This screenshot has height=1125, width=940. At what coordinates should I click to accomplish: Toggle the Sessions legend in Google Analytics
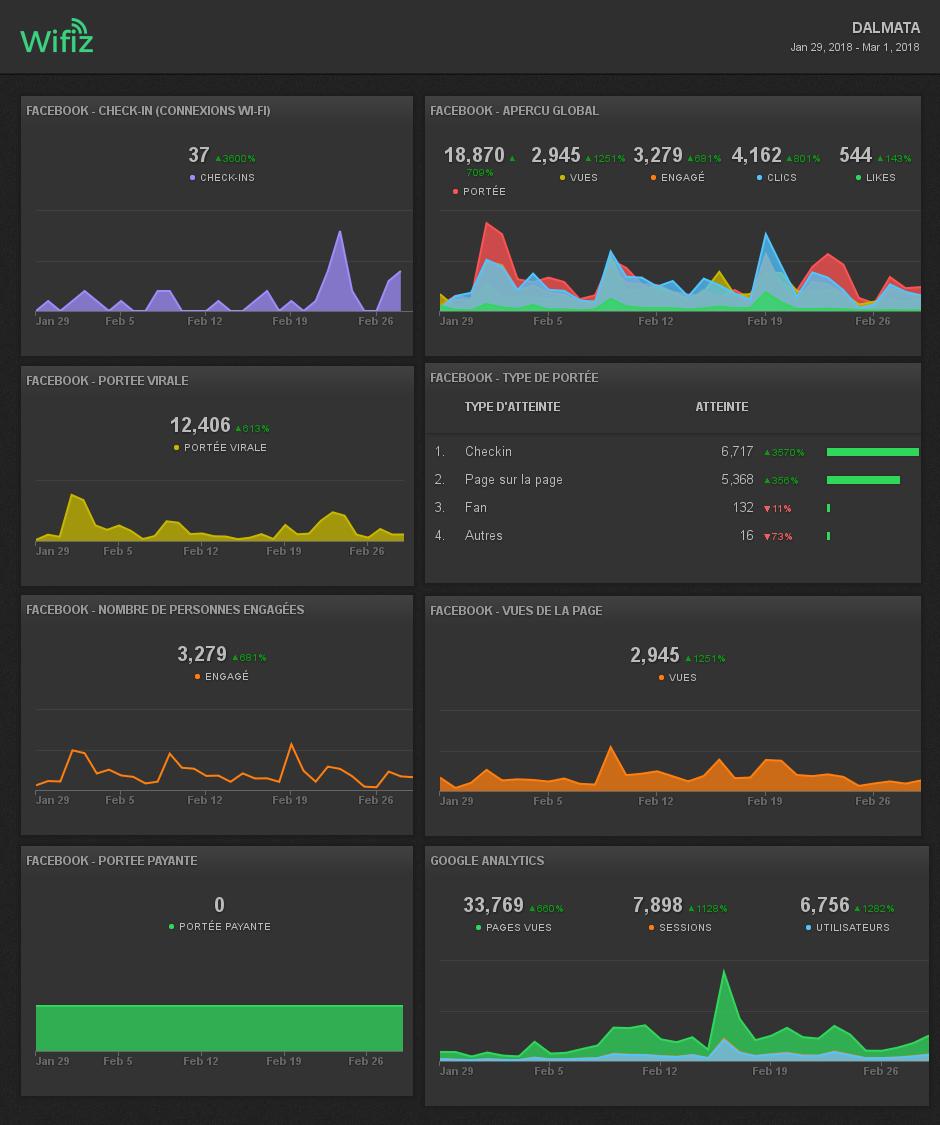(x=679, y=928)
